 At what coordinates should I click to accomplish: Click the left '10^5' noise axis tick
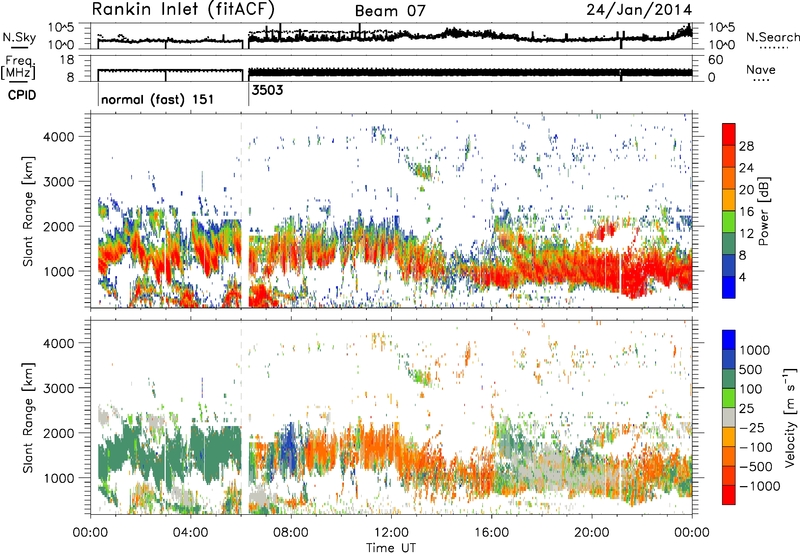coord(61,28)
